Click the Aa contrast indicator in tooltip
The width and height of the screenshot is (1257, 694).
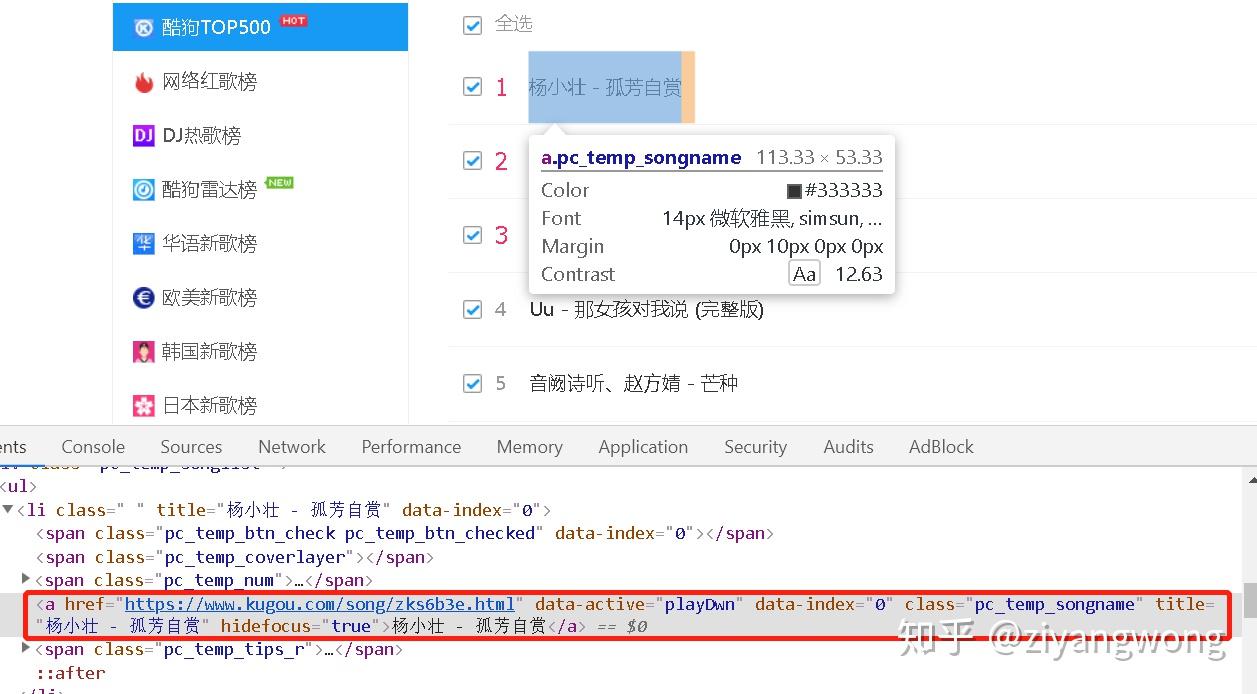pos(804,274)
